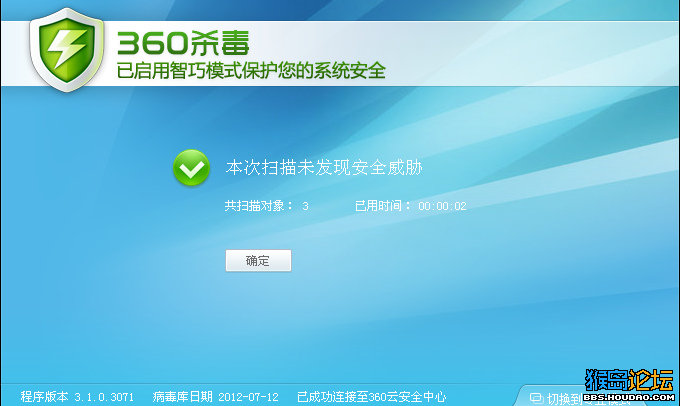
Task: Click the 病毒库日期 2012-07-12 status text
Action: pyautogui.click(x=216, y=396)
